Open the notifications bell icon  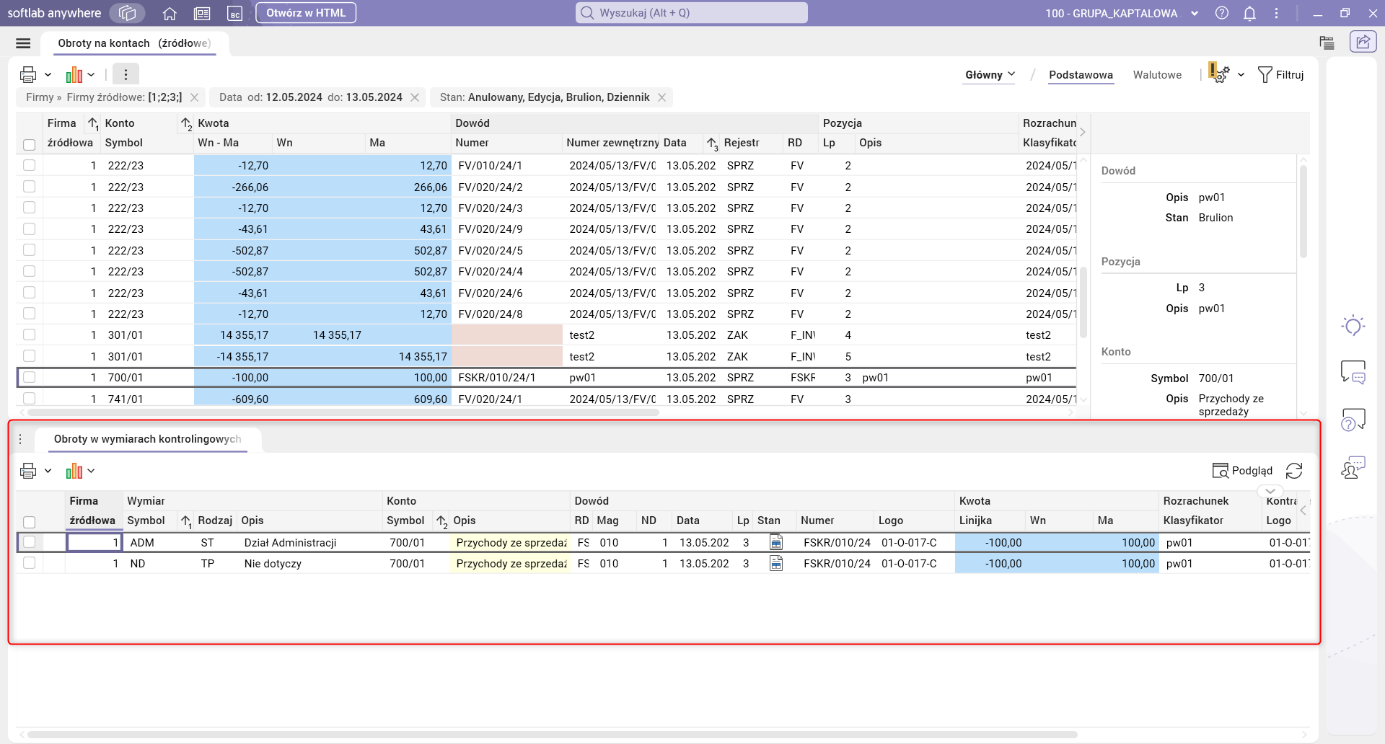tap(1249, 13)
